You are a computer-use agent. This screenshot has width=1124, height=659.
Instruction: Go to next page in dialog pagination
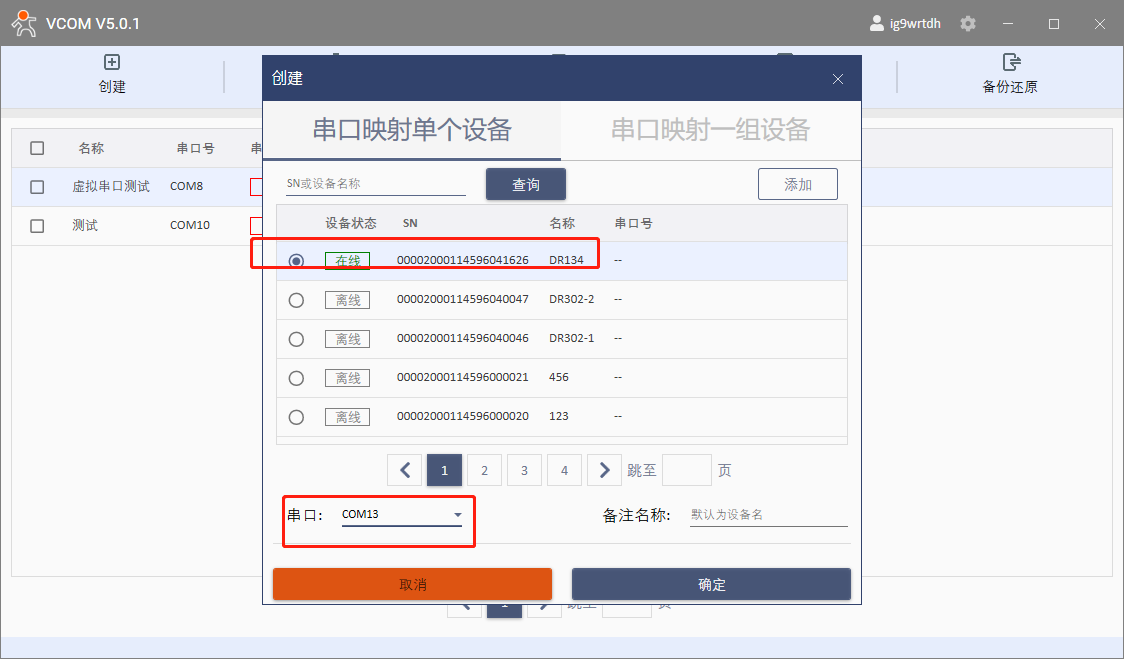coord(604,470)
